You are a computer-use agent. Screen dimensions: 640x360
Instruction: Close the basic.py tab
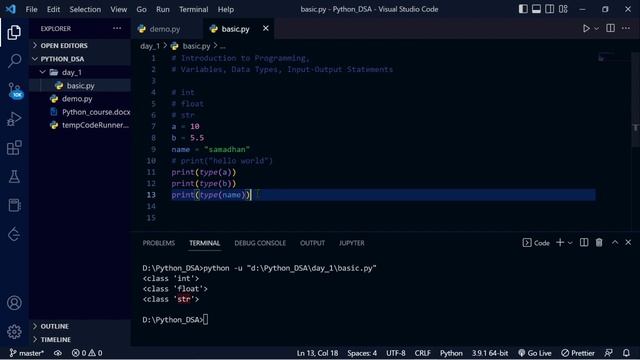coord(266,28)
